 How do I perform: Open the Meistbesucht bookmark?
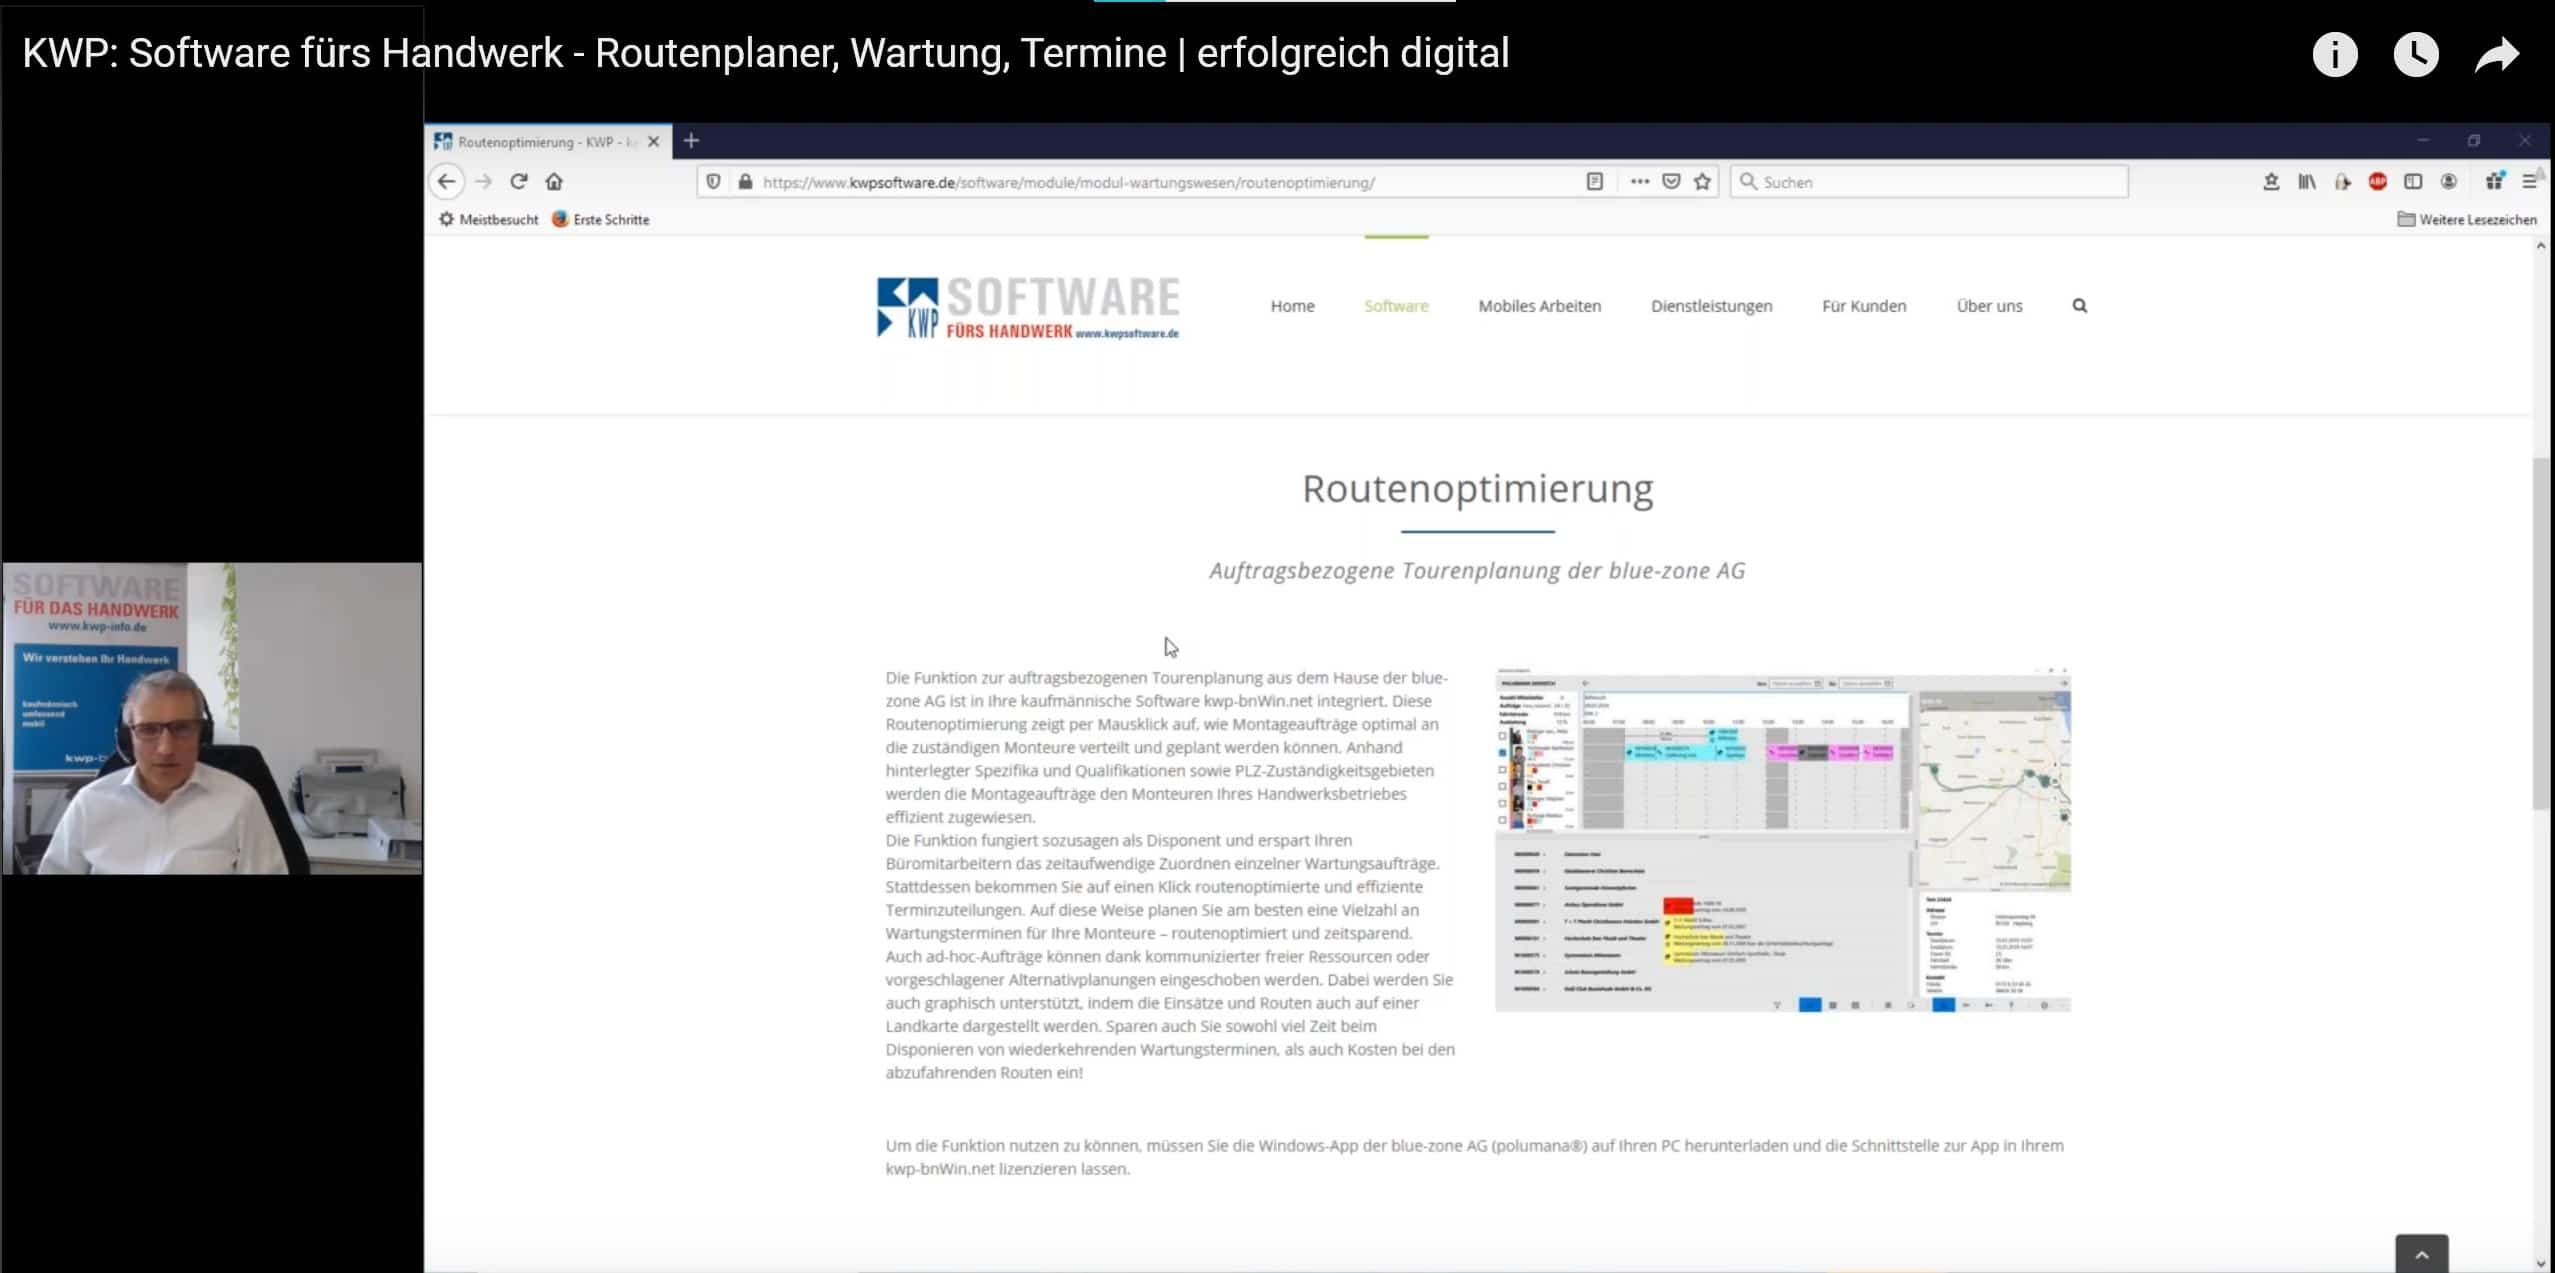489,219
